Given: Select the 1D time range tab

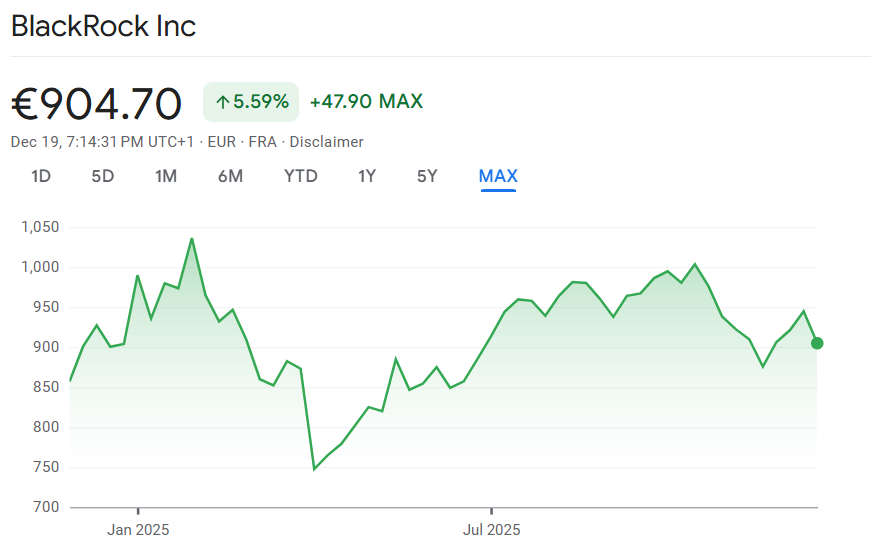Looking at the screenshot, I should pos(41,177).
